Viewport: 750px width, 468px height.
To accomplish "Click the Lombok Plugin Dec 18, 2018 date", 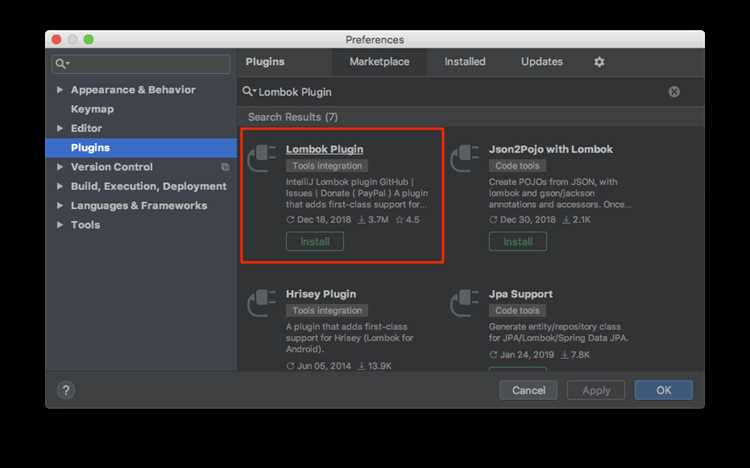I will pos(324,220).
